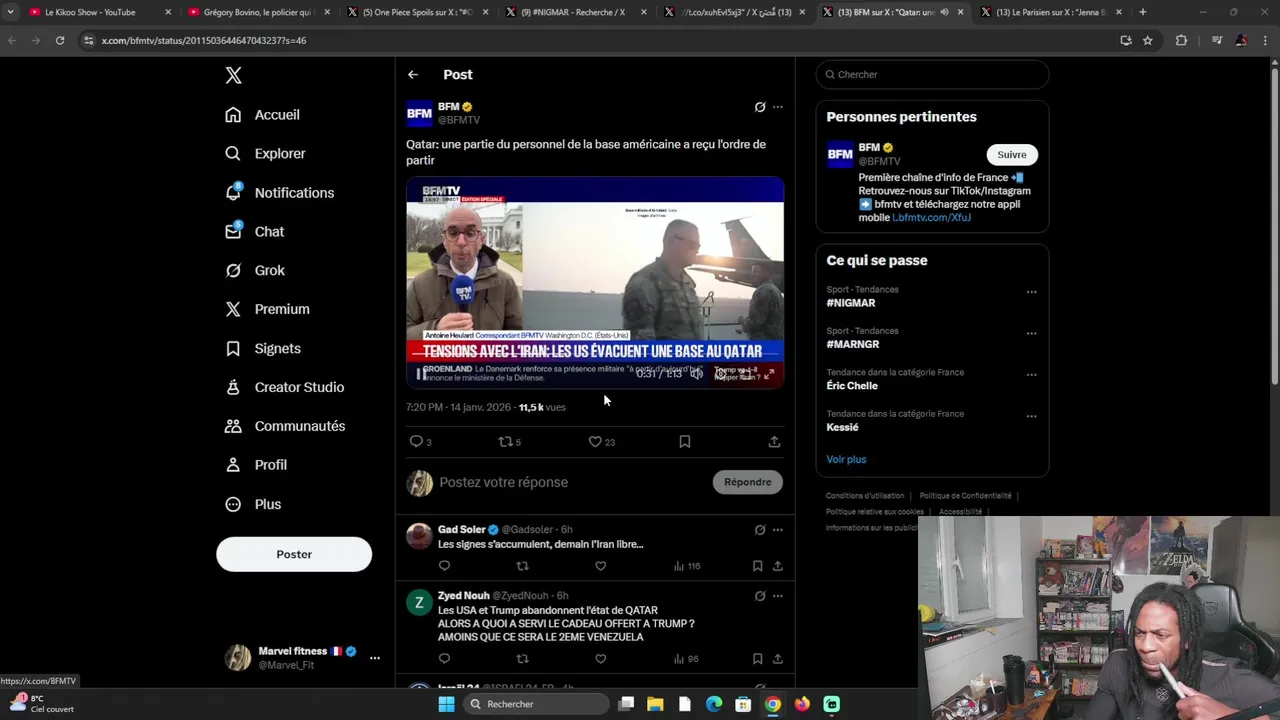
Task: Open more options for Éric Chelle trend
Action: click(x=1032, y=375)
